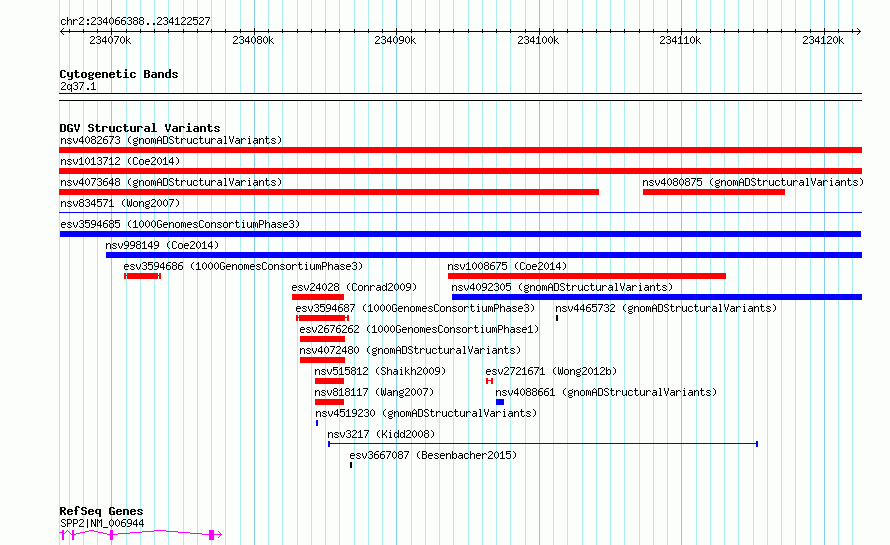The height and width of the screenshot is (545, 890).
Task: Click the DGV Structural Variants track title
Action: click(140, 128)
